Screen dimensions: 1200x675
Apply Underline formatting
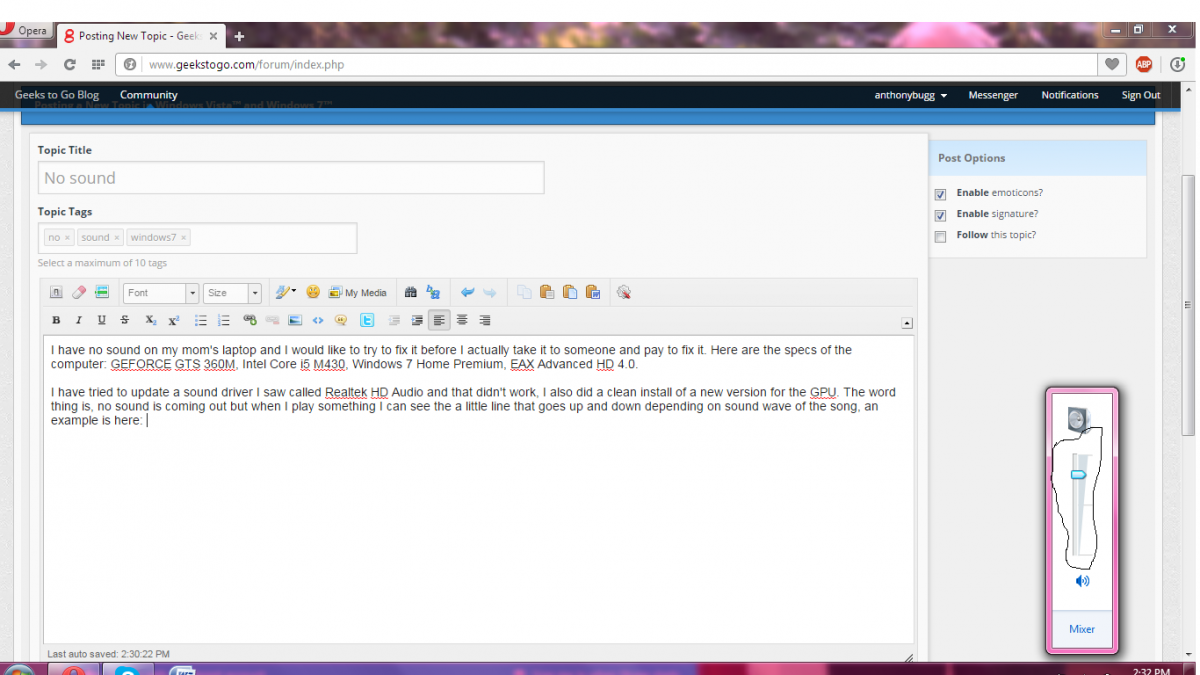(102, 321)
